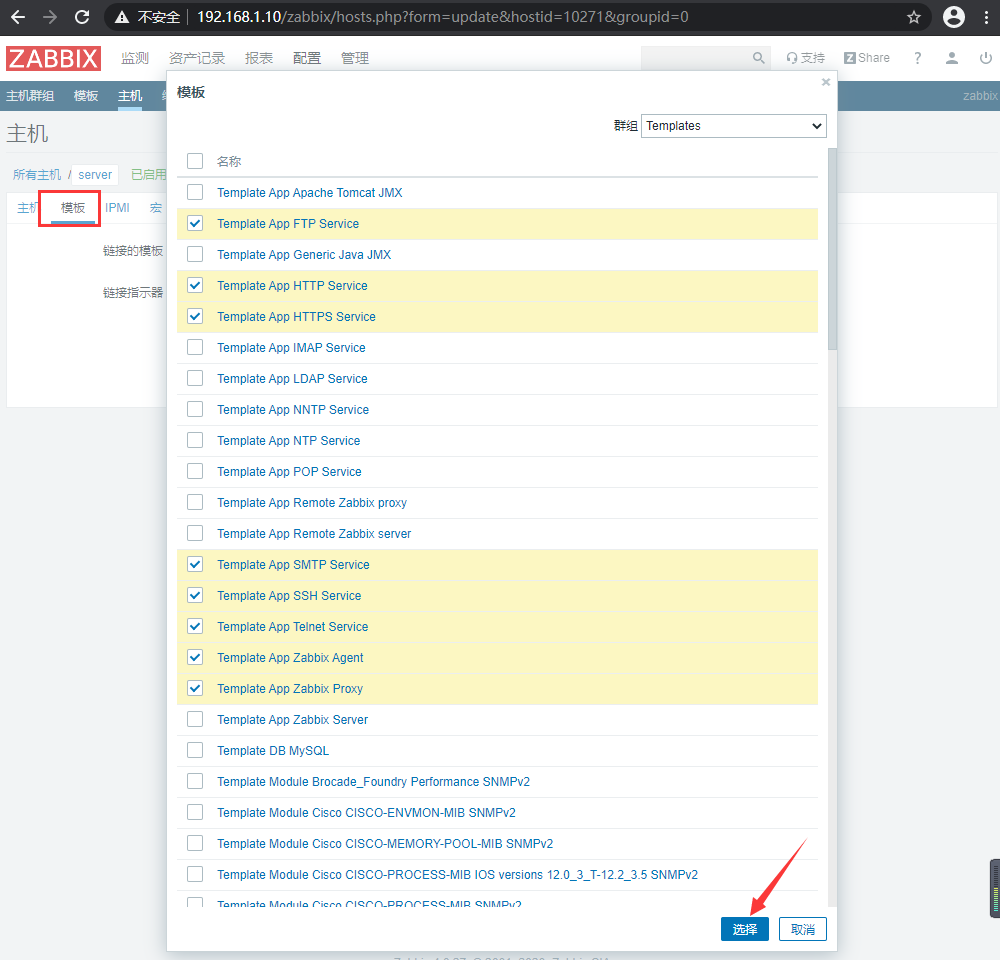
Task: Open the browser profile avatar
Action: (953, 17)
